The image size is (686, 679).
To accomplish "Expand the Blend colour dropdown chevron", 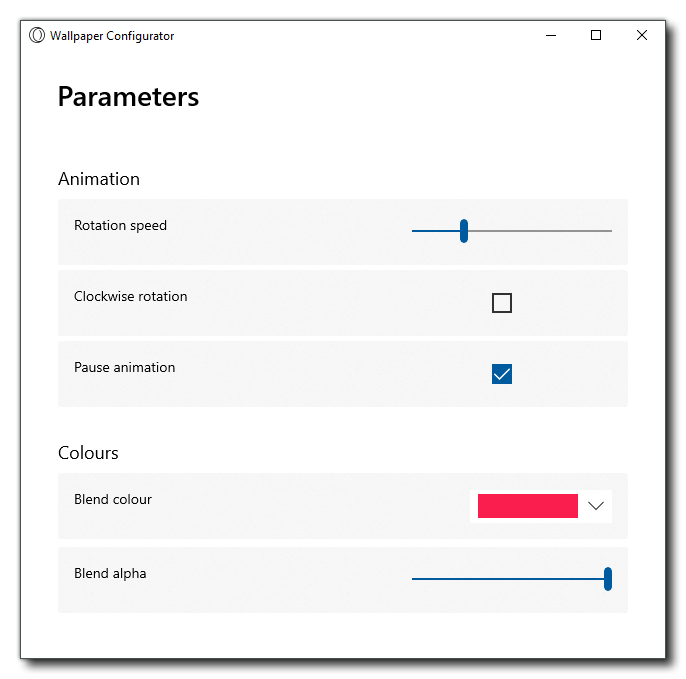I will tap(597, 506).
